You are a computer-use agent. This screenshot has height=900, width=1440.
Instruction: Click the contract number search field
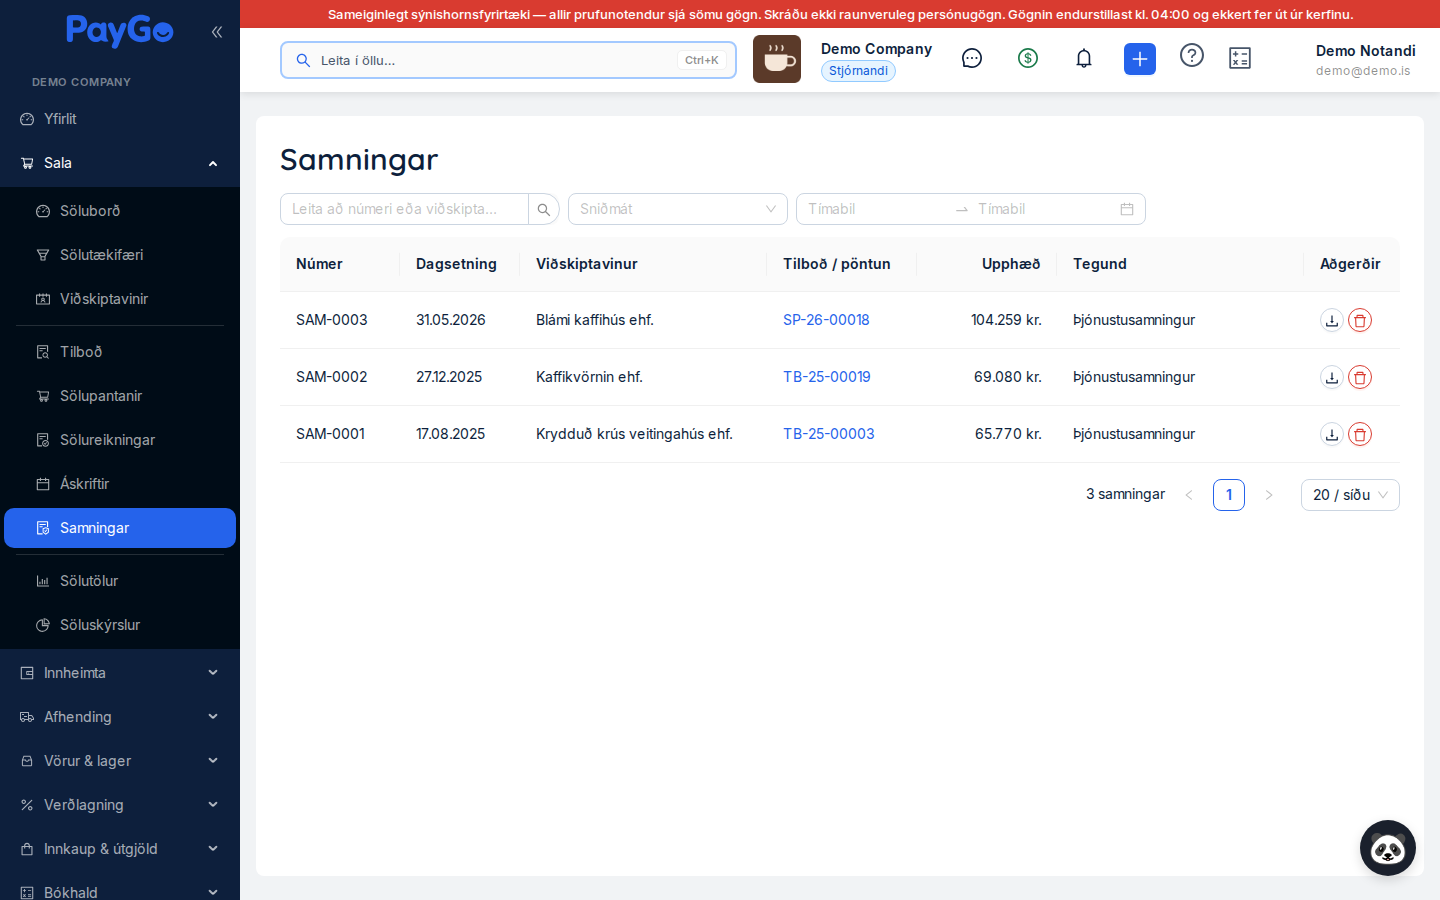[404, 209]
